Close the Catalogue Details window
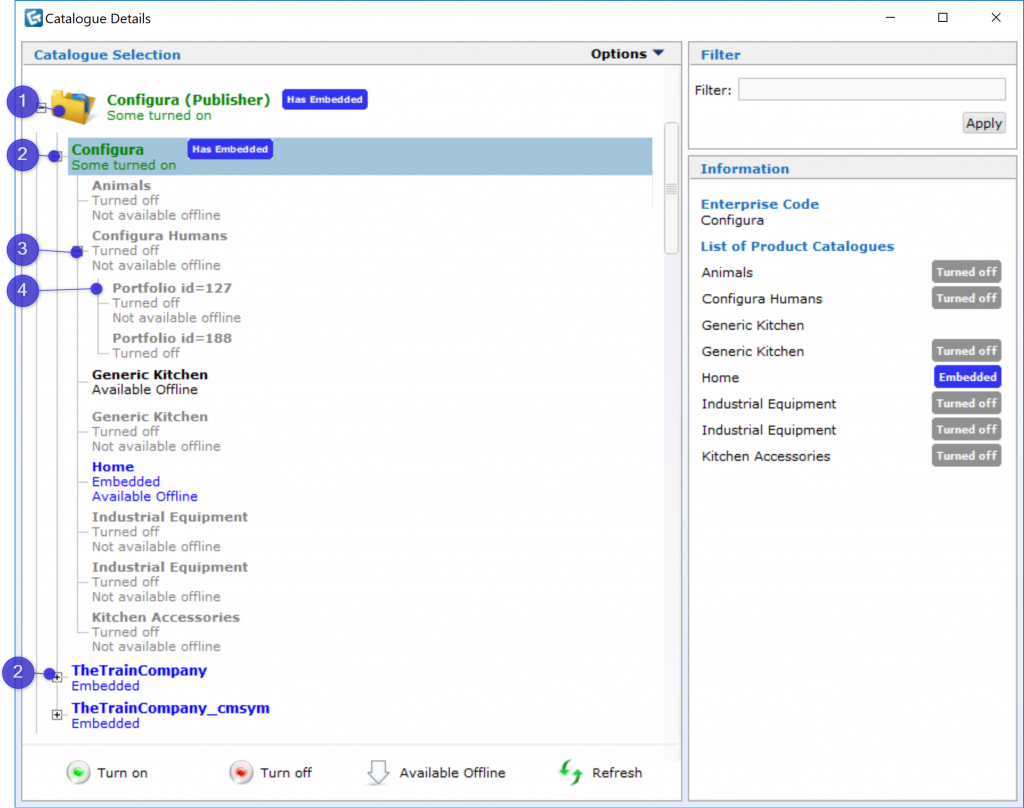This screenshot has width=1024, height=808. tap(996, 18)
